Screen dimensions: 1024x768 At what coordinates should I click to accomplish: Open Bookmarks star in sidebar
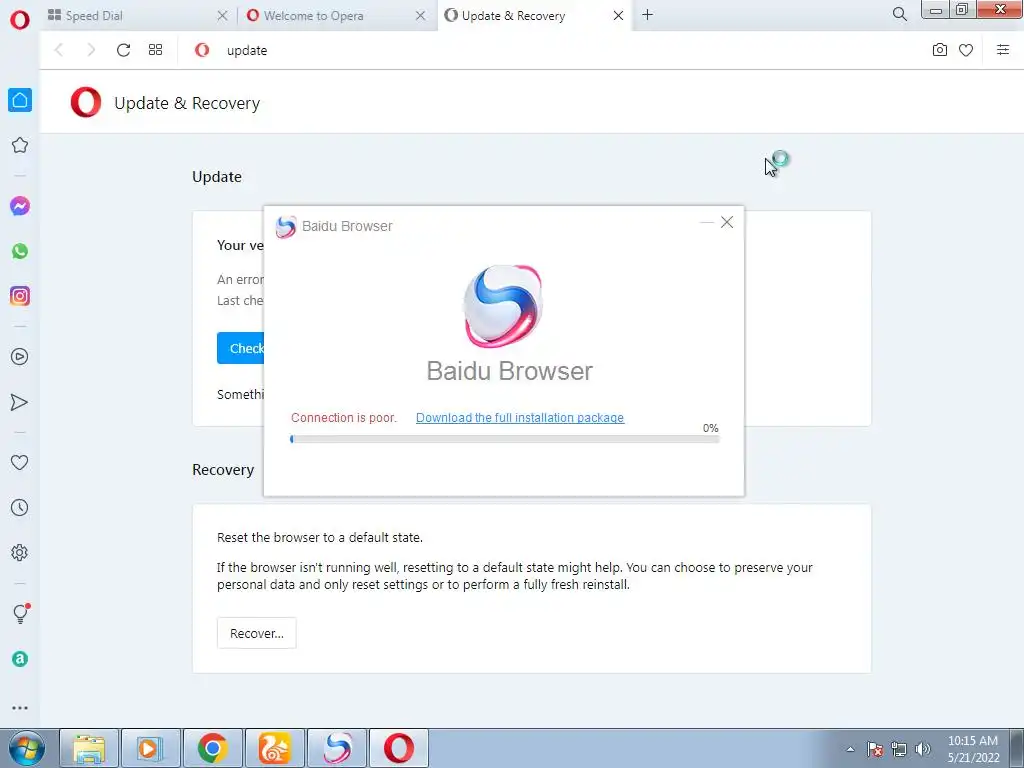pyautogui.click(x=20, y=145)
